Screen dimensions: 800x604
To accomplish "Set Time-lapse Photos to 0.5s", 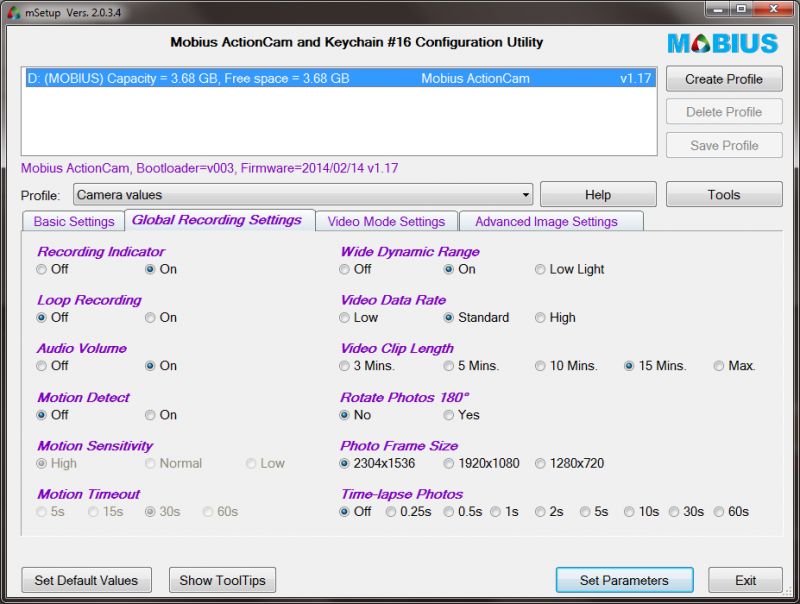I will click(463, 512).
